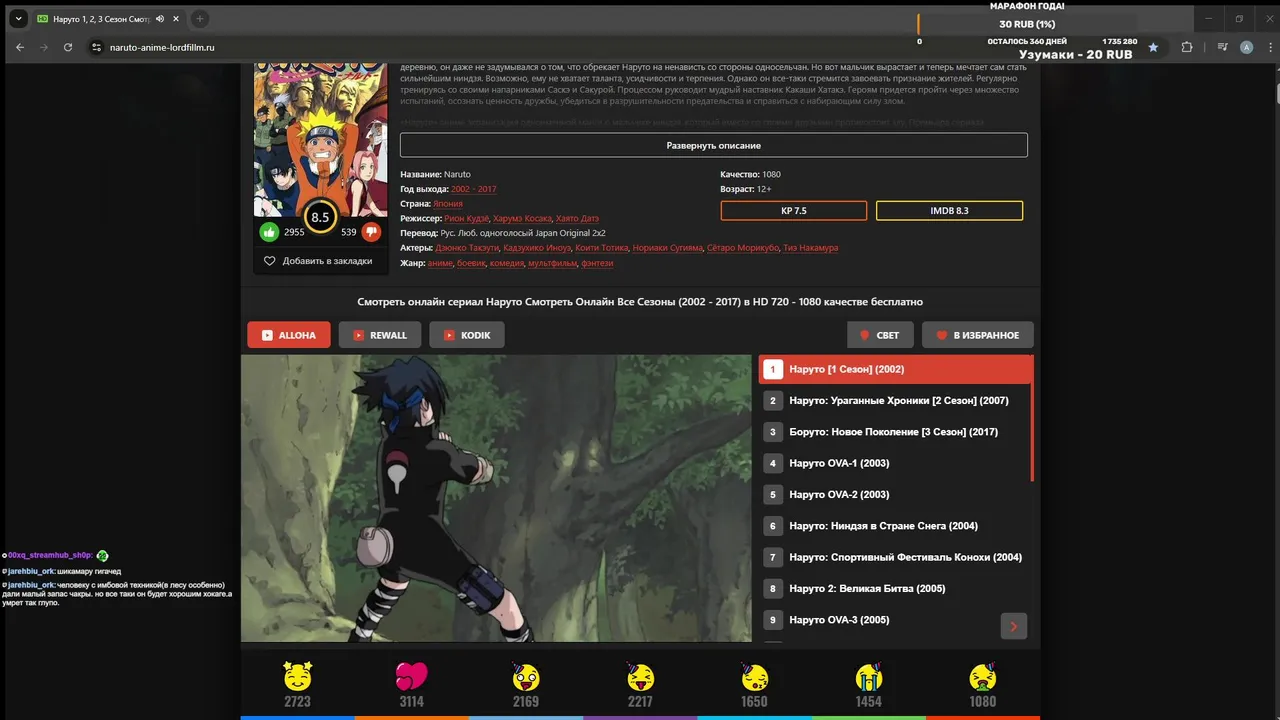Go back to the previous page
The width and height of the screenshot is (1280, 720).
pos(20,47)
